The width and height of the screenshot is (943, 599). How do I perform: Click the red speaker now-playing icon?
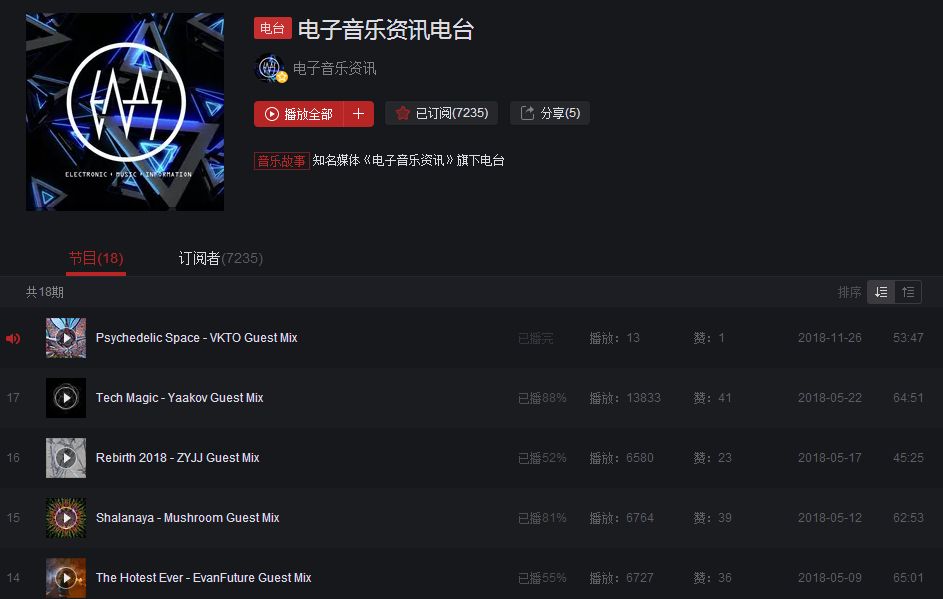coord(13,339)
